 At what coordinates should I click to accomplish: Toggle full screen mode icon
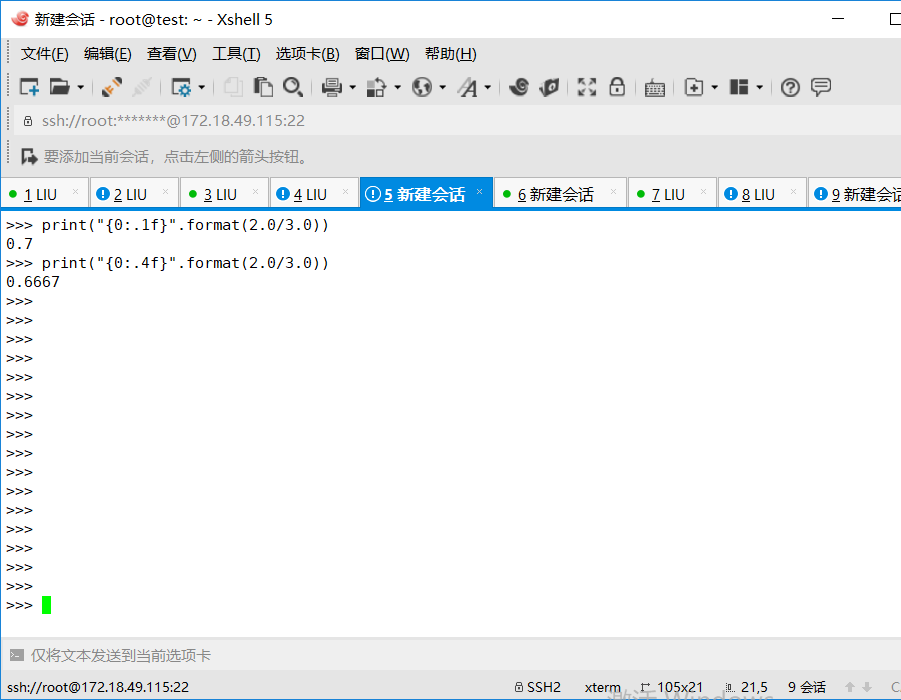pos(587,87)
